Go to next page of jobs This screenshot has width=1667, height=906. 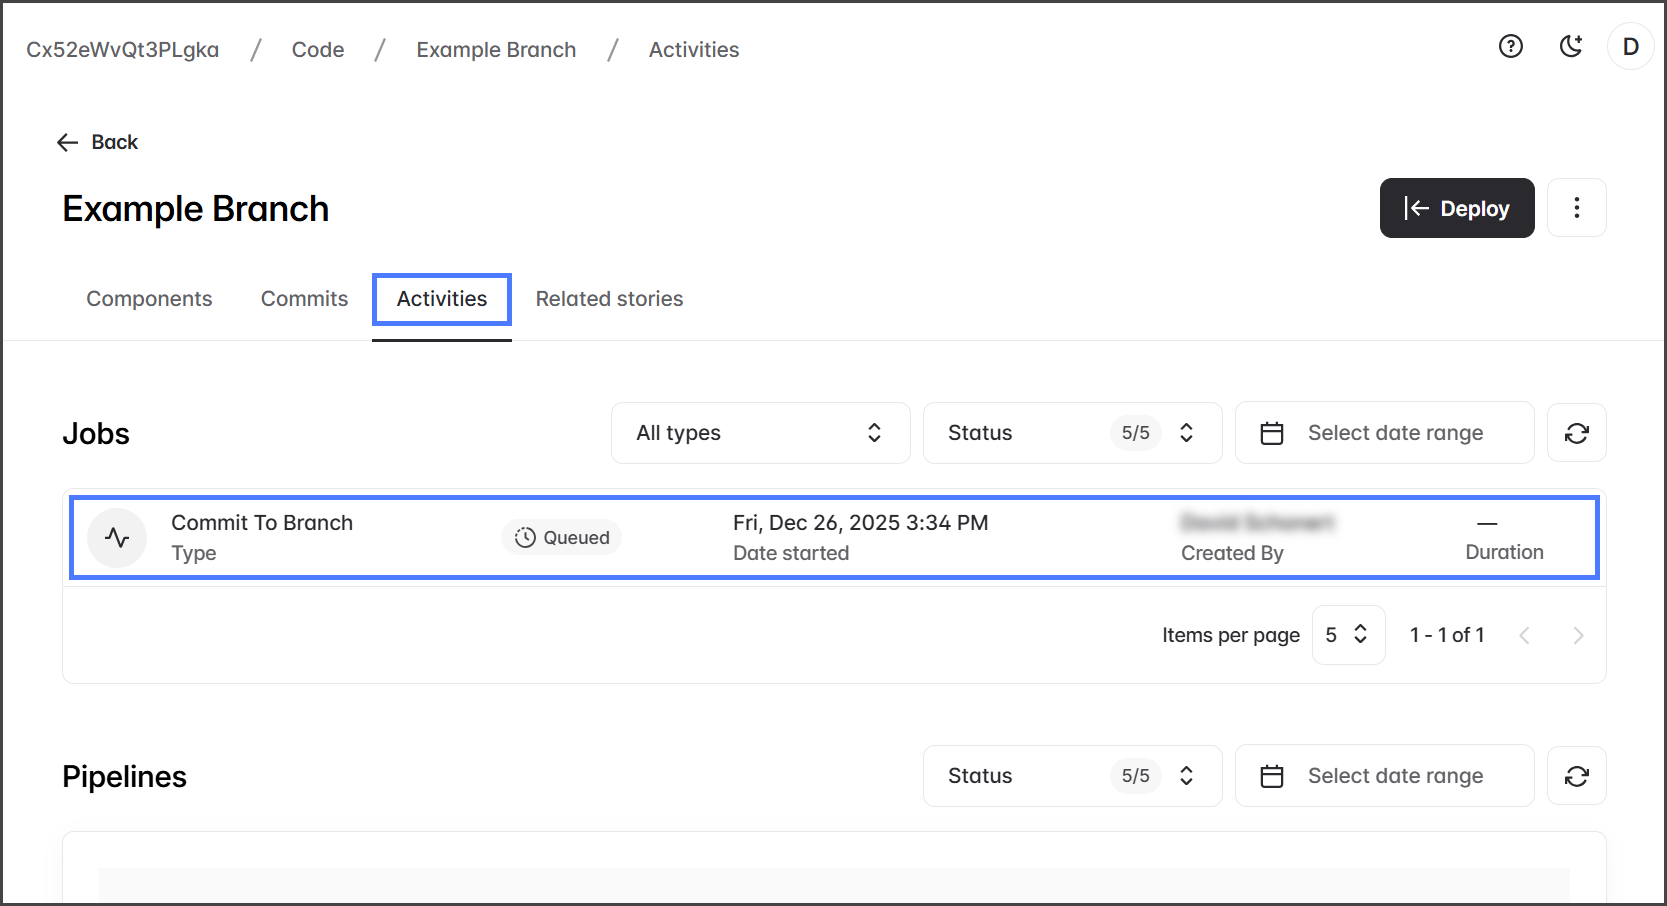point(1578,635)
